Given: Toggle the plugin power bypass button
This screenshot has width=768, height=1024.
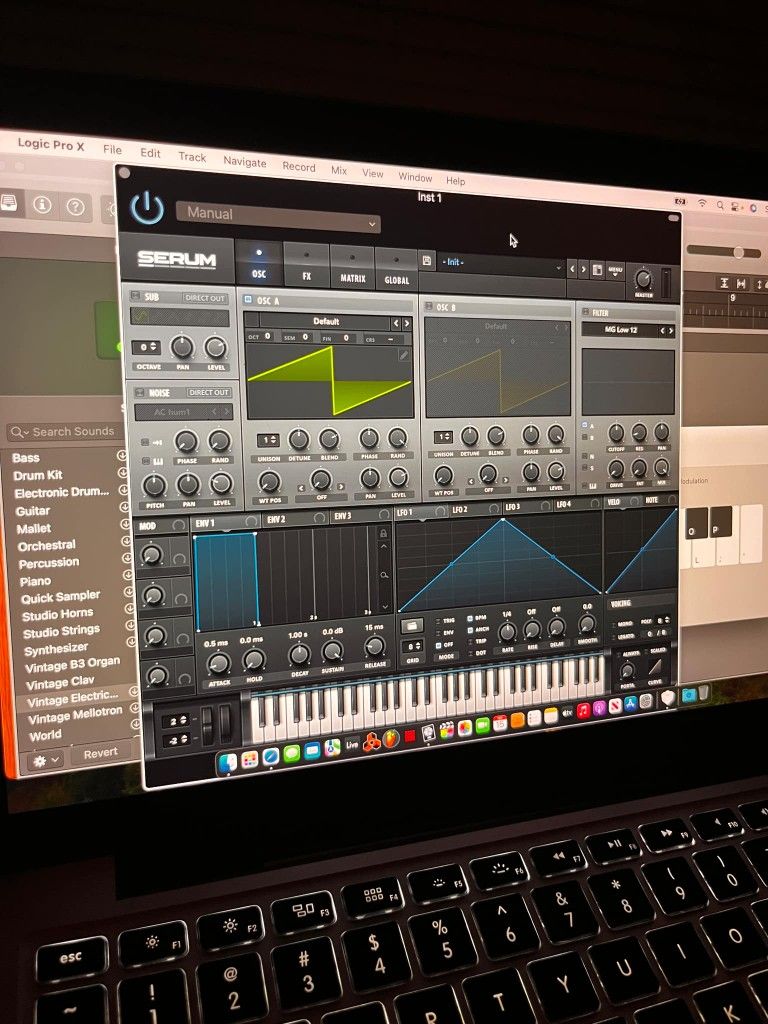Looking at the screenshot, I should pos(147,208).
